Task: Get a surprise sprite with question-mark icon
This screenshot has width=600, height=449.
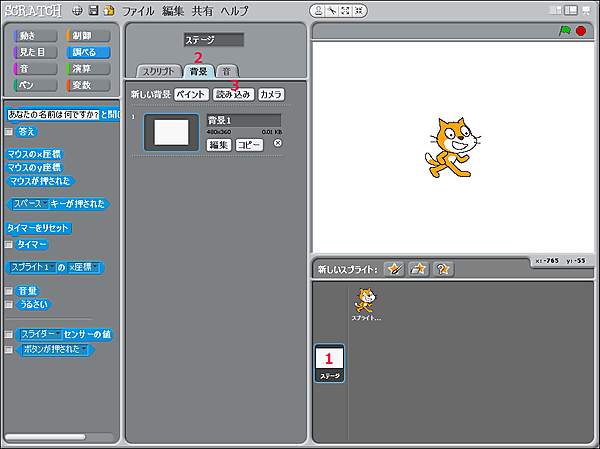Action: (443, 268)
